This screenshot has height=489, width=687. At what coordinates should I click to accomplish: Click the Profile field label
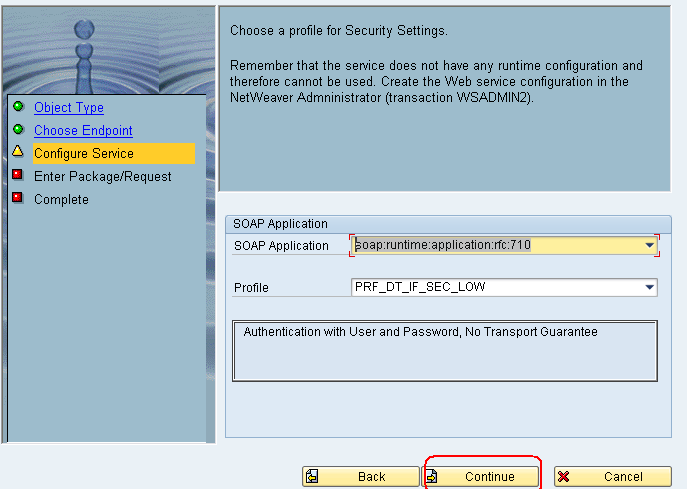[251, 287]
